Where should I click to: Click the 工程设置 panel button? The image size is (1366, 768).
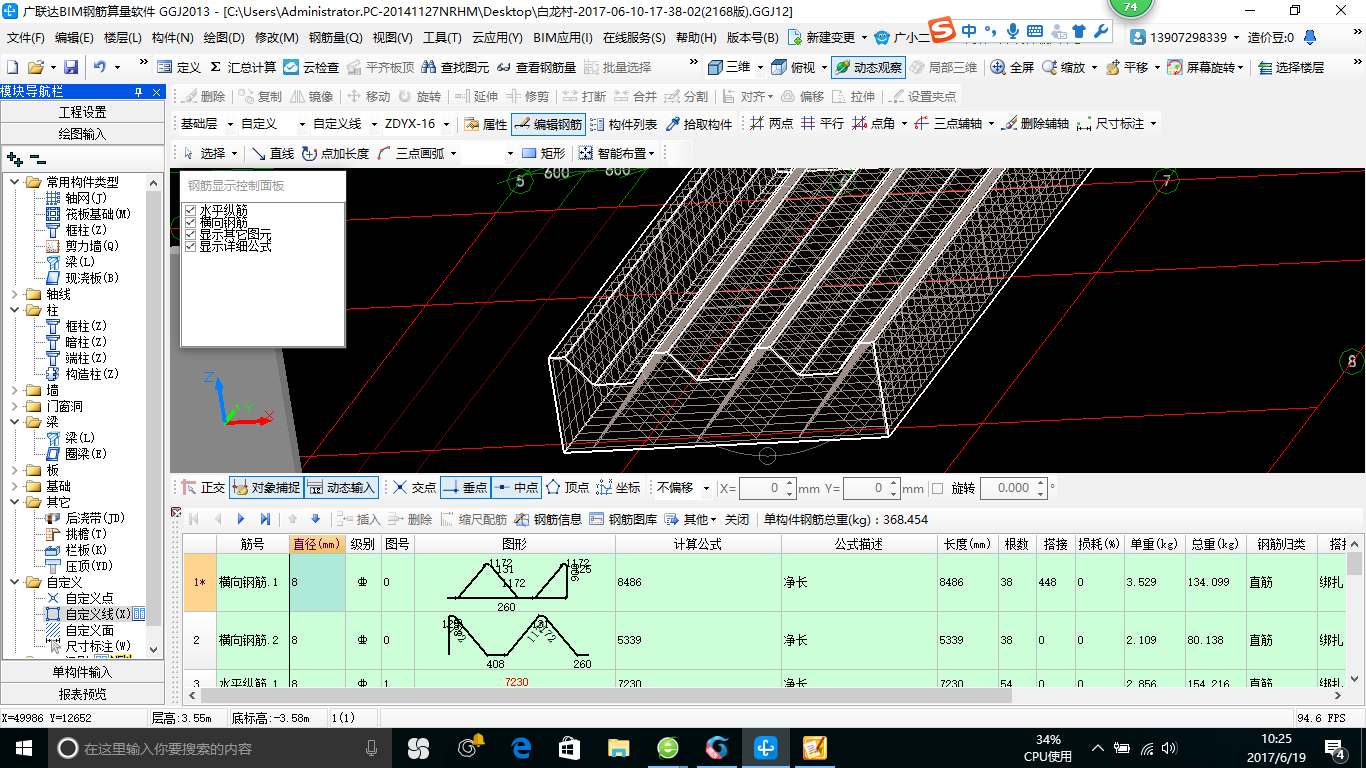[82, 112]
